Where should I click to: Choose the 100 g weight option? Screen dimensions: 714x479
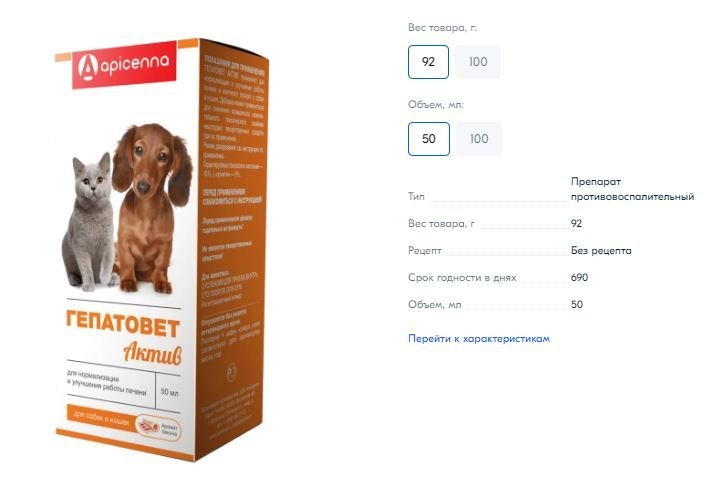tap(478, 62)
